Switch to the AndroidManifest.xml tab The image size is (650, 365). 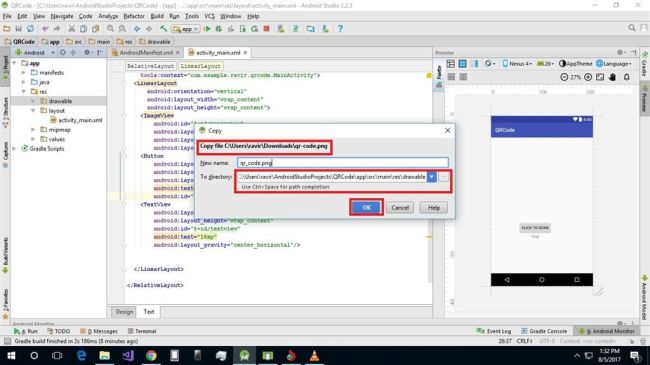146,53
